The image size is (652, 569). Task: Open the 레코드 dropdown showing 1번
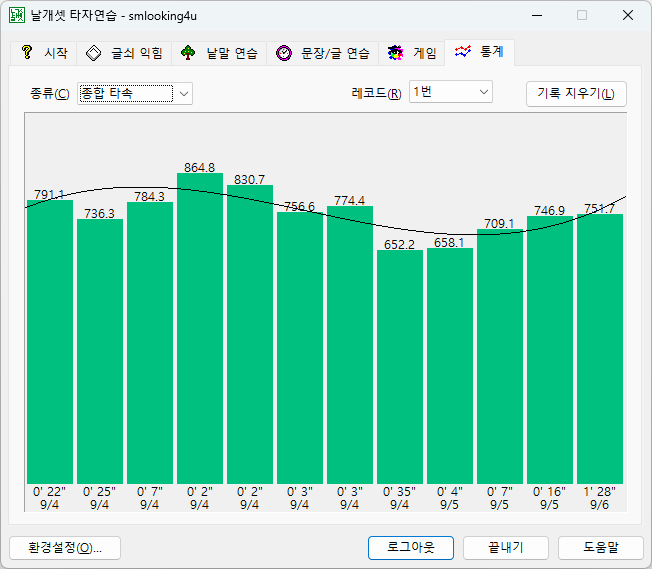(x=451, y=92)
